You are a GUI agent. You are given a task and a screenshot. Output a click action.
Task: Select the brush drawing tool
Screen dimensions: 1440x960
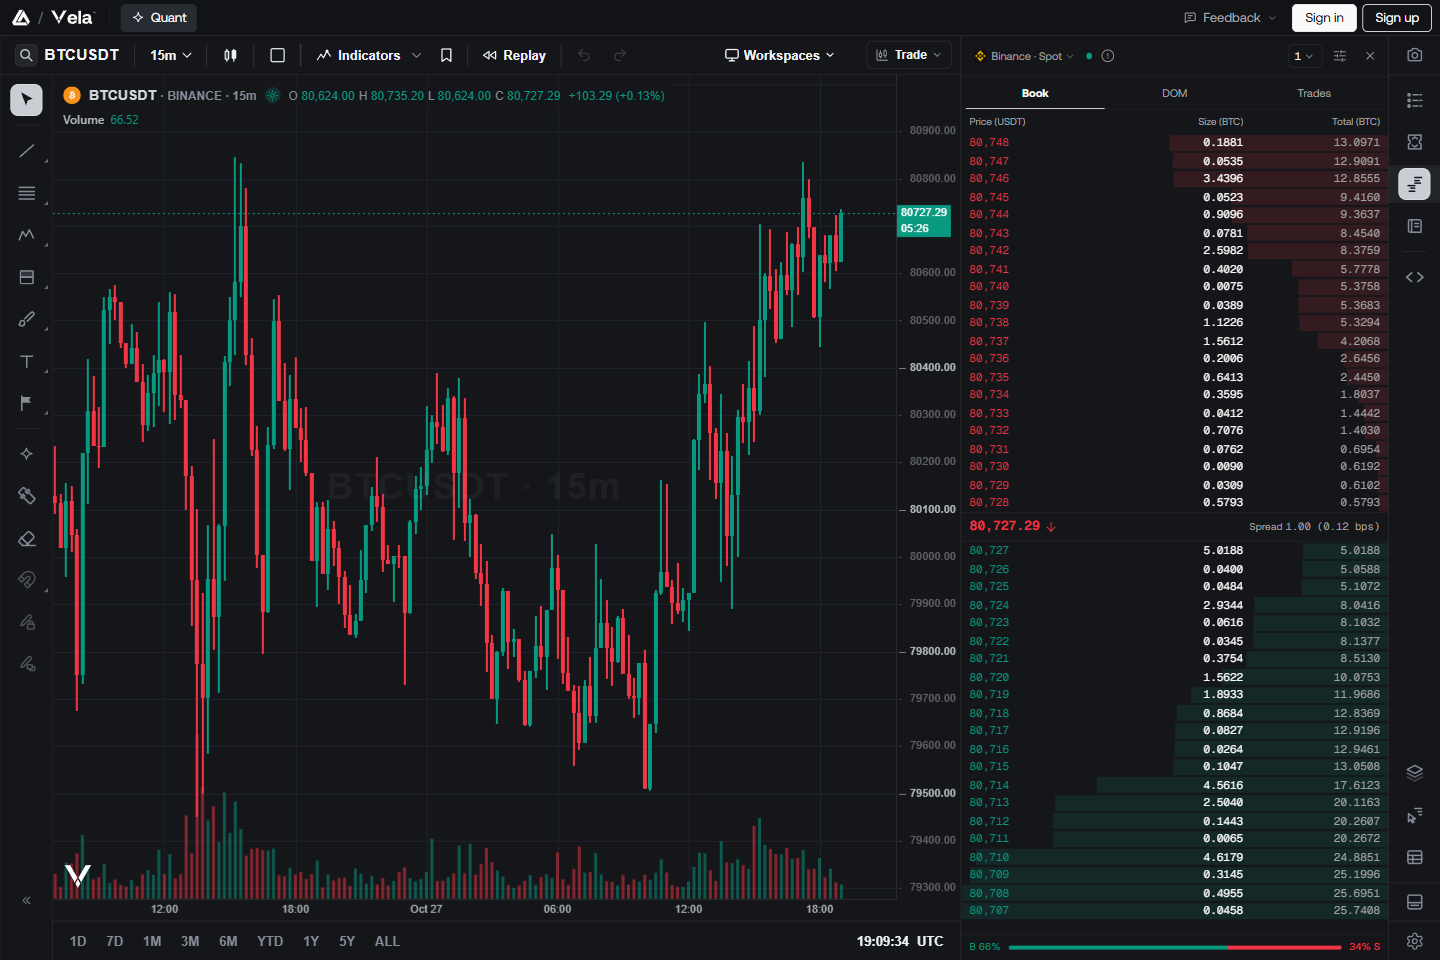(x=27, y=319)
